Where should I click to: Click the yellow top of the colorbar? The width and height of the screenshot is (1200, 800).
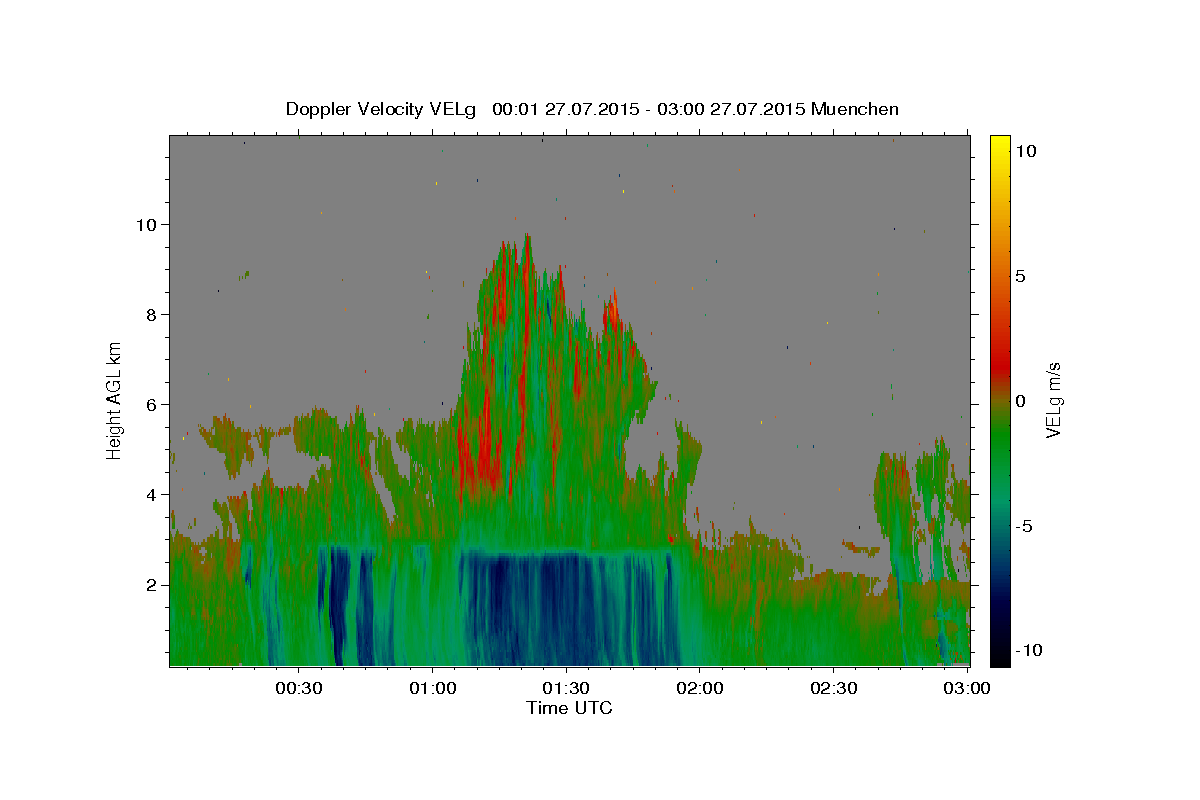click(999, 142)
